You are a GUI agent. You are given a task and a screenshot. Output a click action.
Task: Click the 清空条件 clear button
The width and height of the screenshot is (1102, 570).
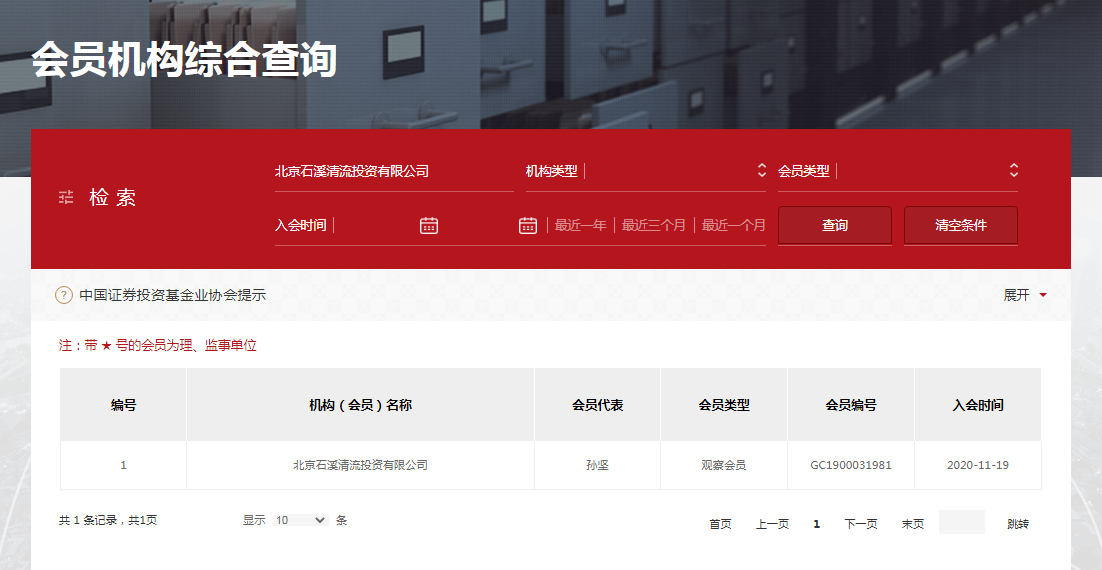click(x=961, y=226)
